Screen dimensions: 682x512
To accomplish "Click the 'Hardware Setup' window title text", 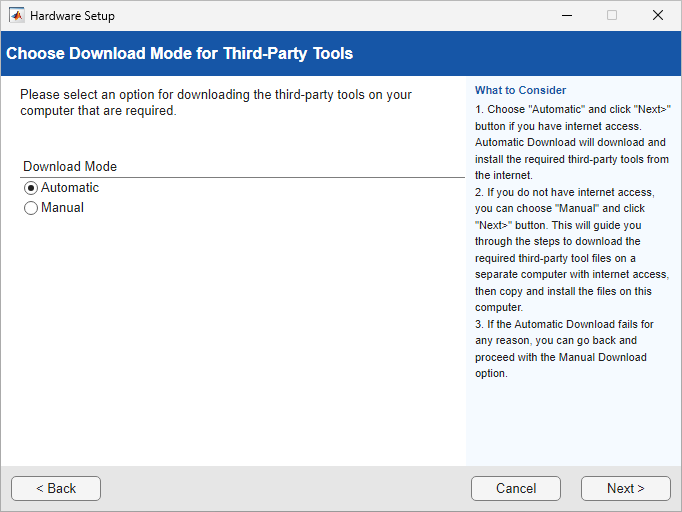I will click(72, 16).
